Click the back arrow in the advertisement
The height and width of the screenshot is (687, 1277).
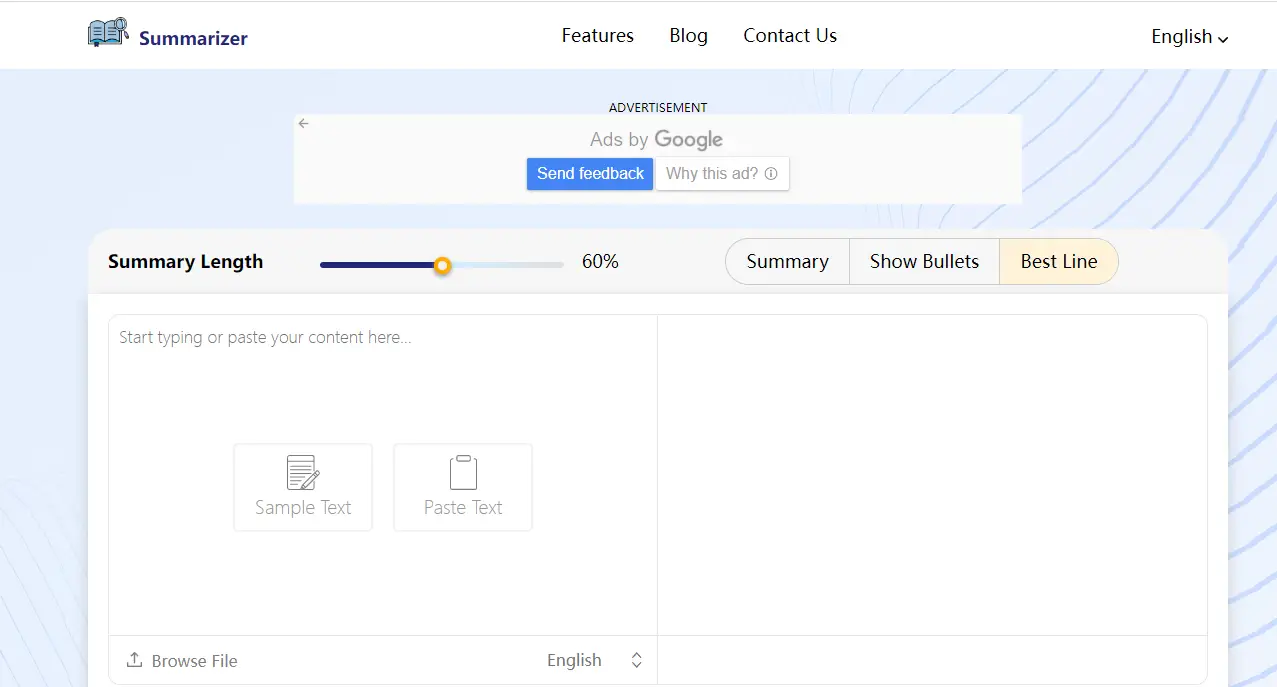pos(304,124)
